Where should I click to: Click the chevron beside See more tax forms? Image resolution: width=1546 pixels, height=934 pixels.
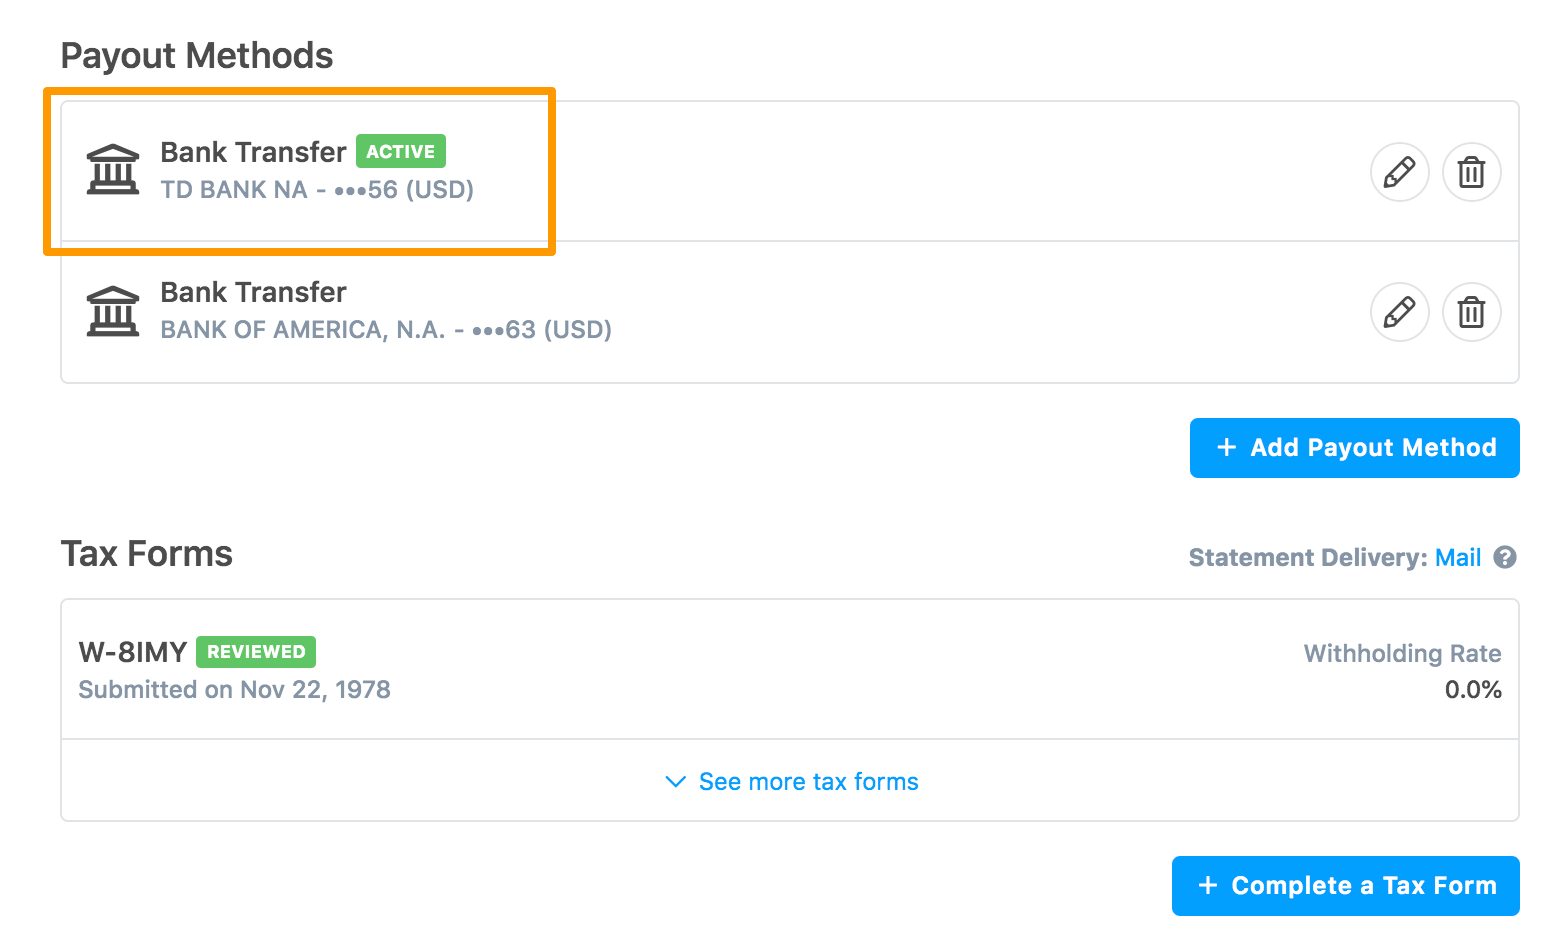676,781
